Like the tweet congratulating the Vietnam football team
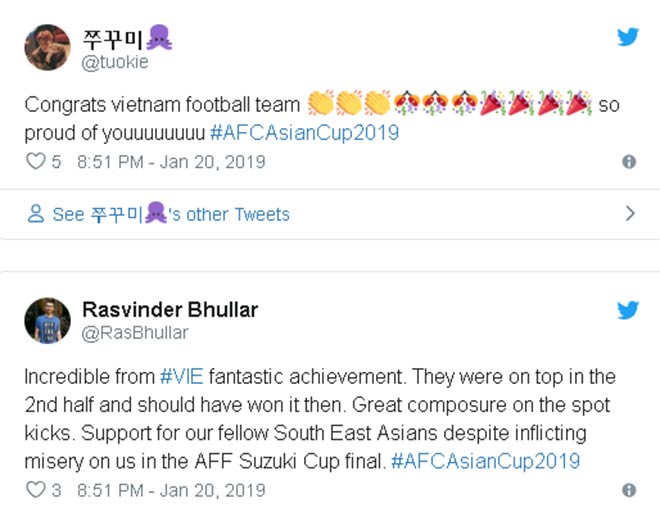Screen dimensions: 660x512 click(x=35, y=161)
